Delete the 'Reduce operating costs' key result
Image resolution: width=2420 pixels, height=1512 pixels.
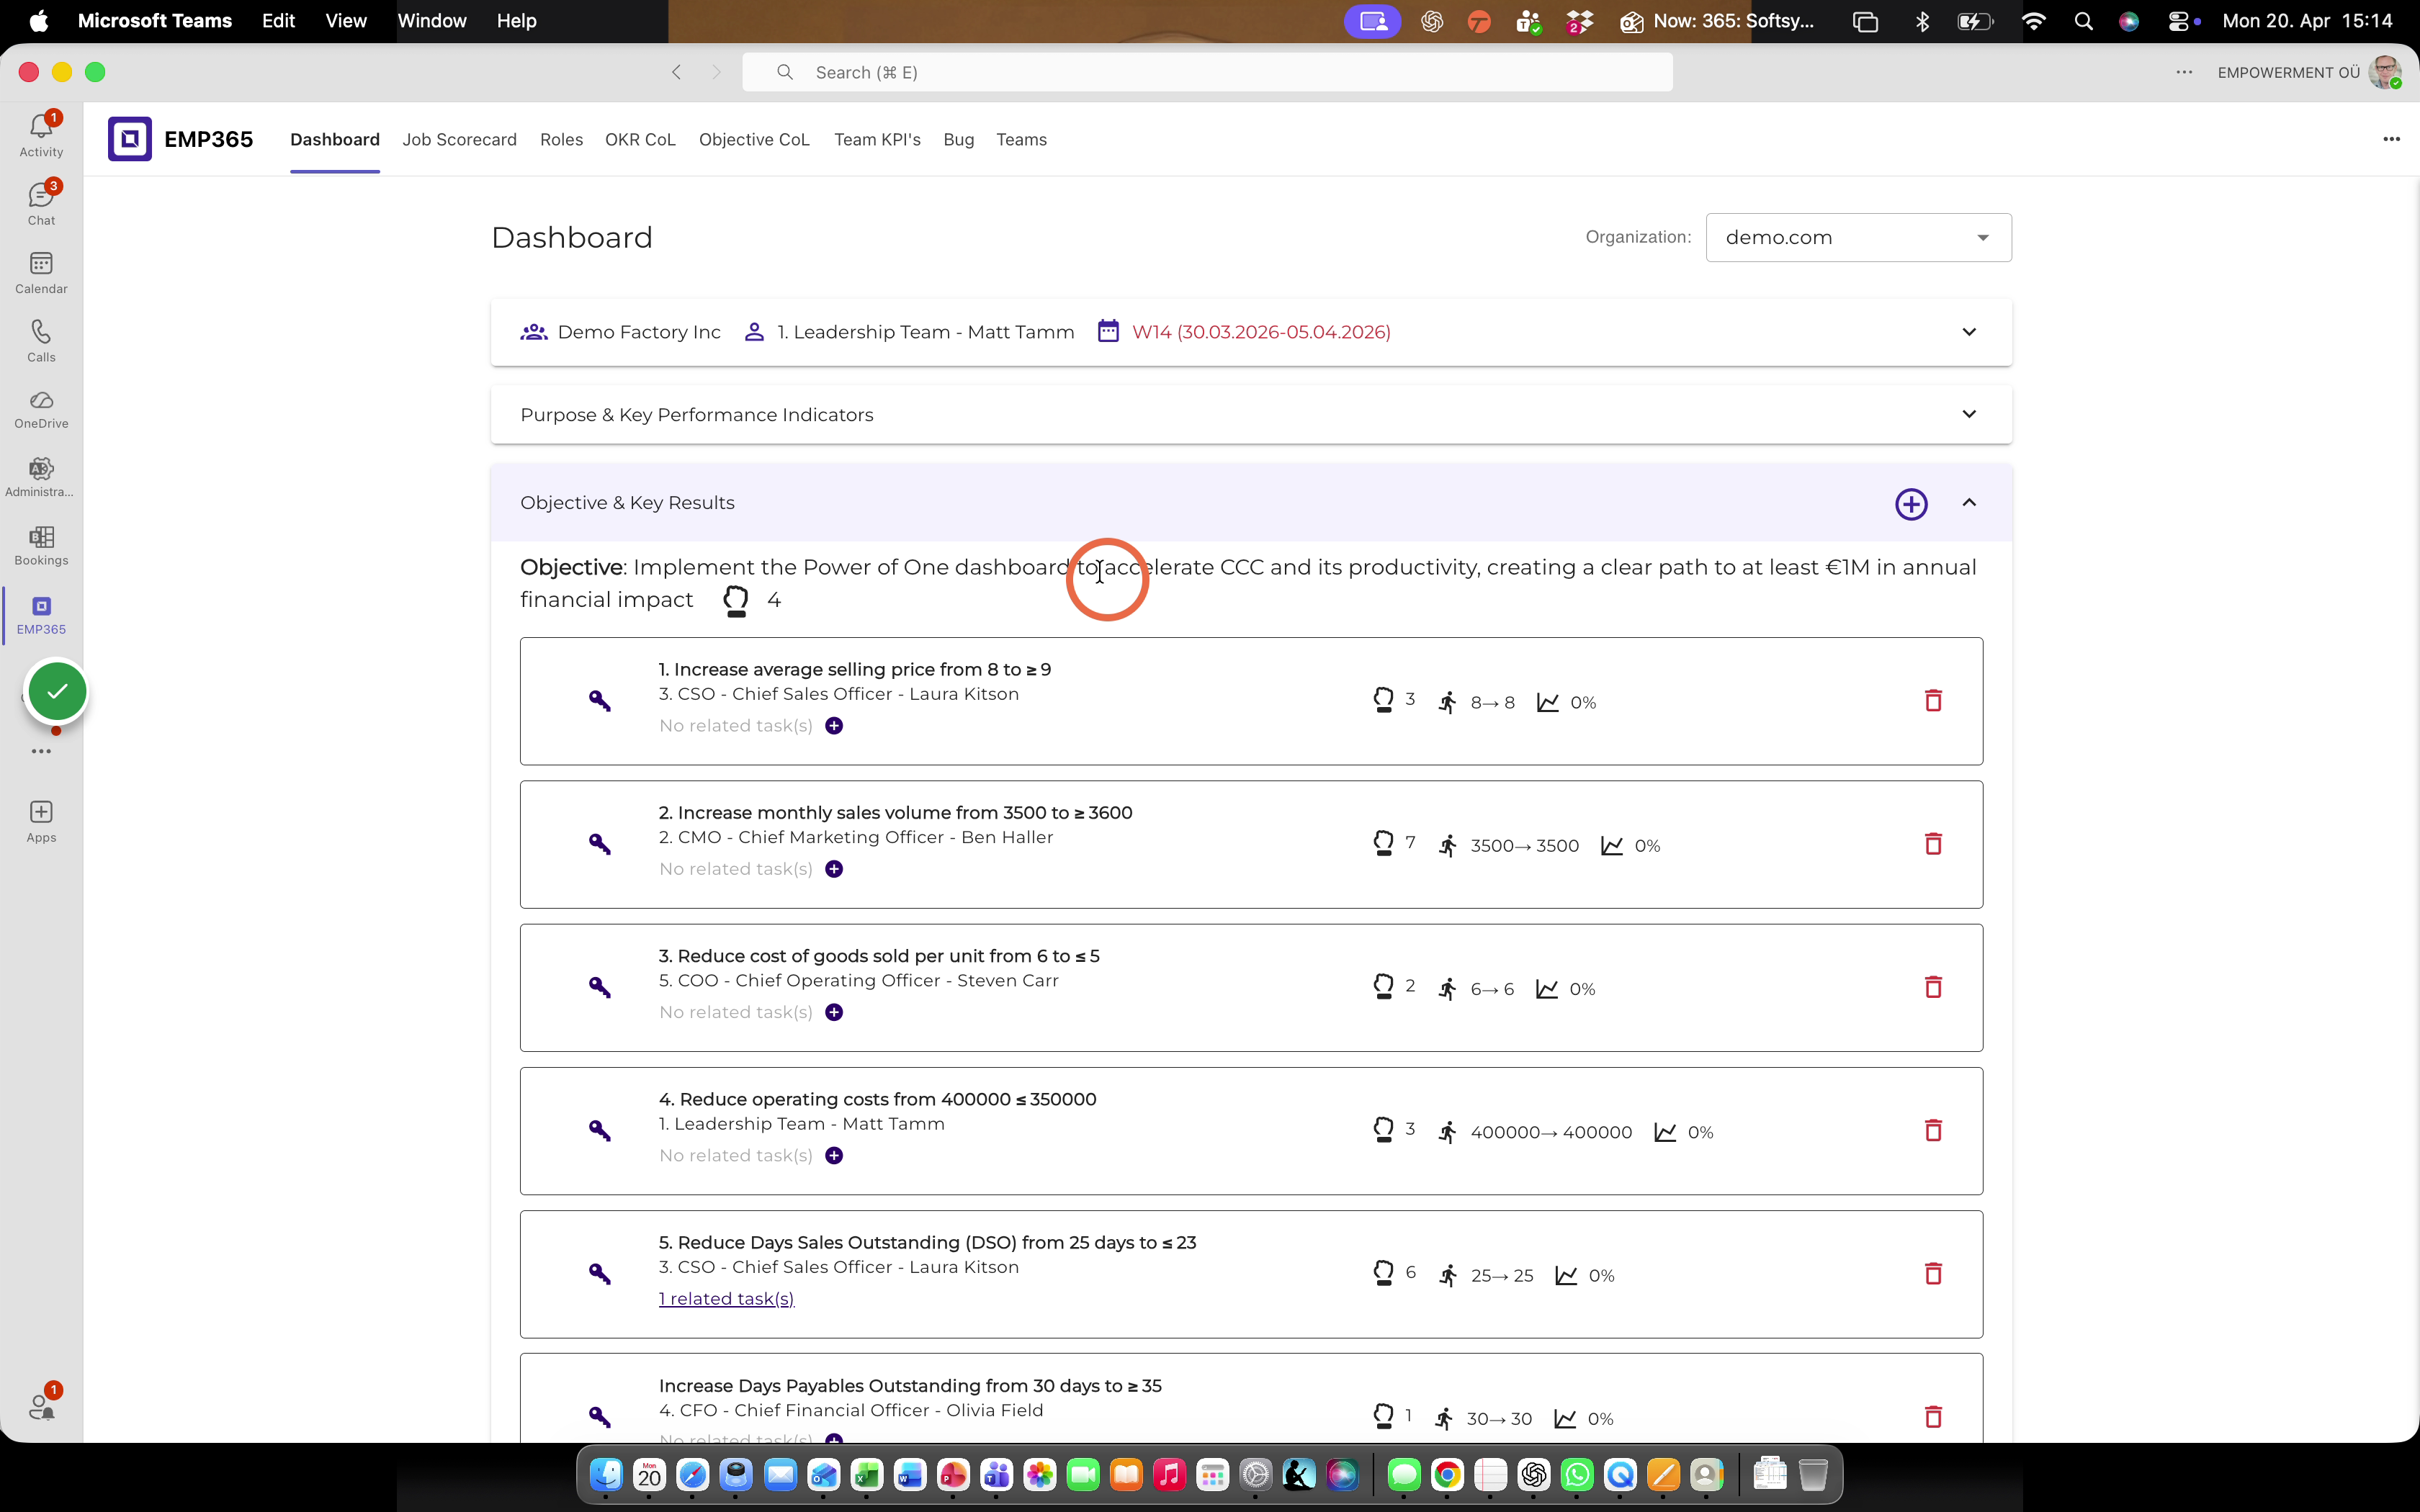[x=1933, y=1130]
